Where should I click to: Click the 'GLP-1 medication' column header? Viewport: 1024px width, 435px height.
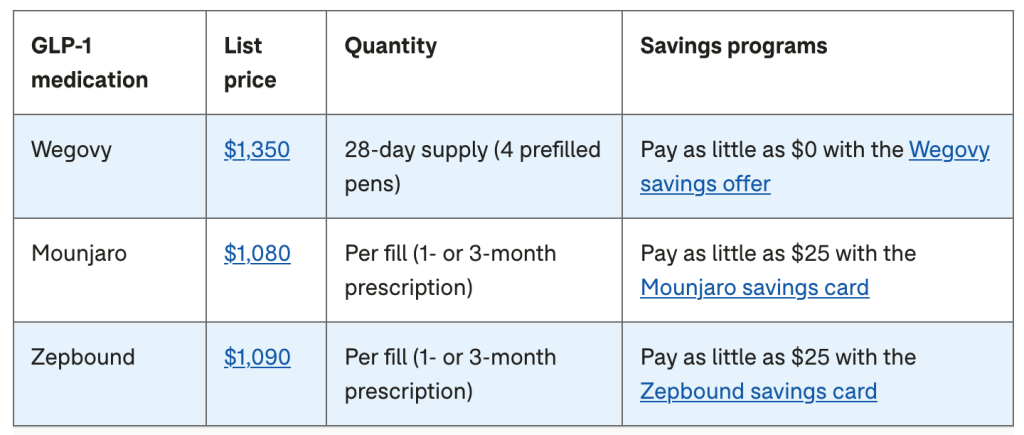(89, 63)
